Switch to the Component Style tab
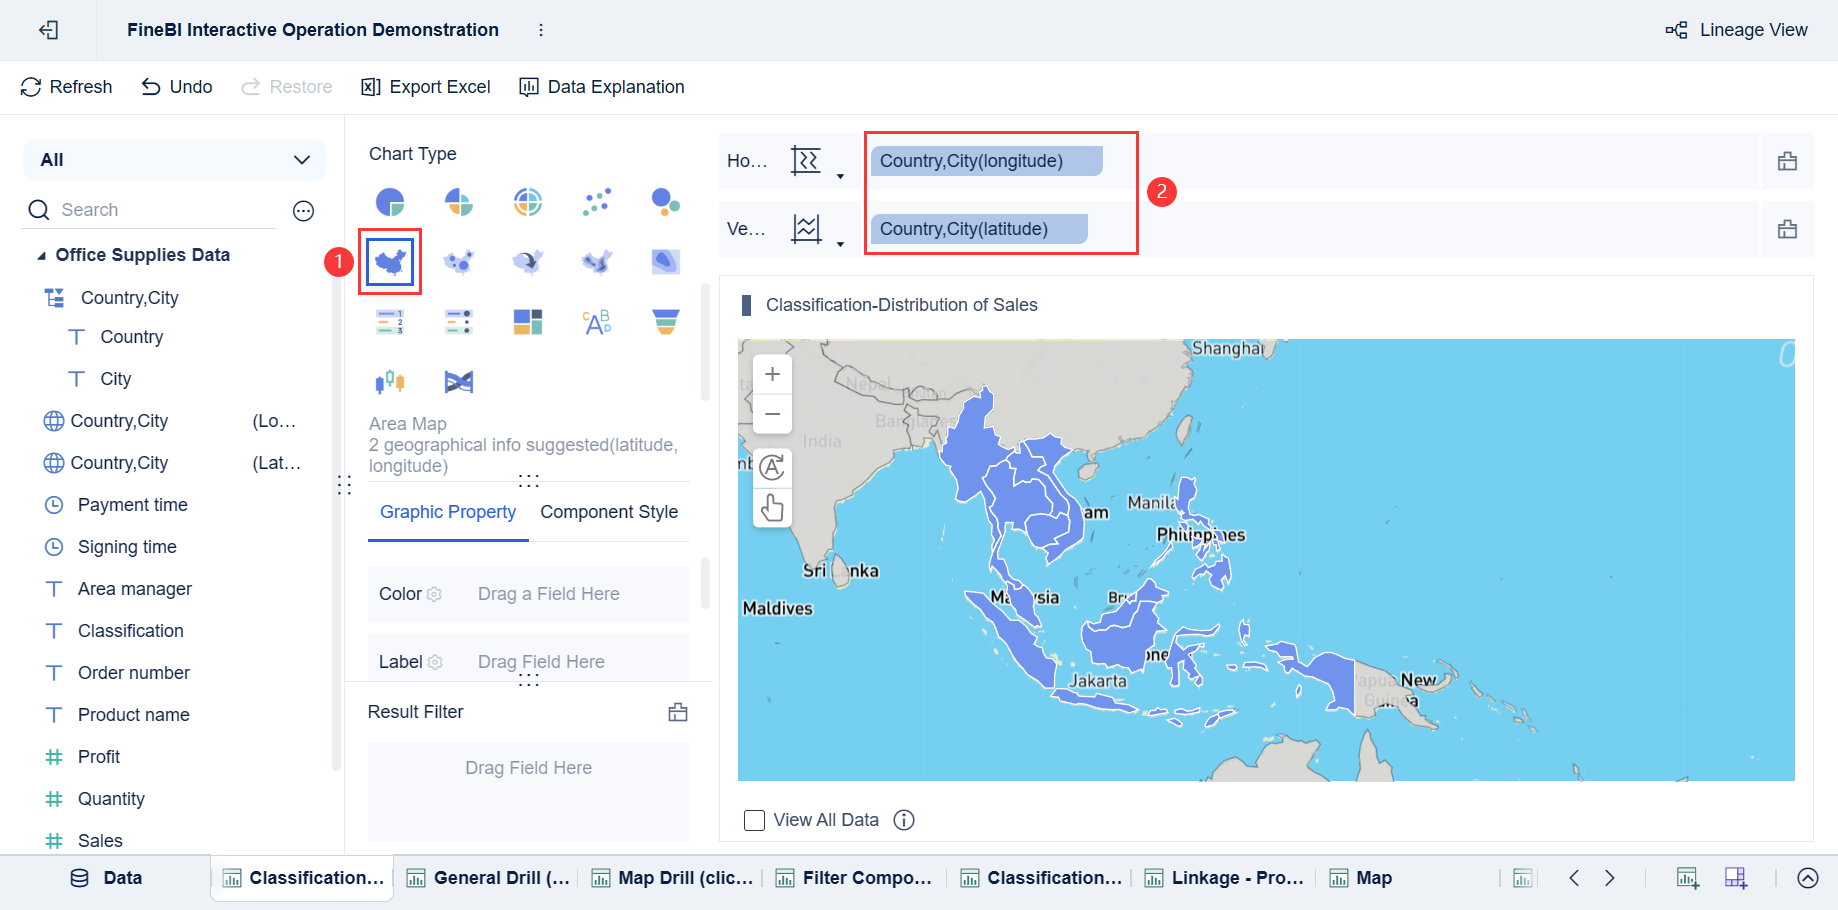Screen dimensions: 1838x910 [x=609, y=512]
